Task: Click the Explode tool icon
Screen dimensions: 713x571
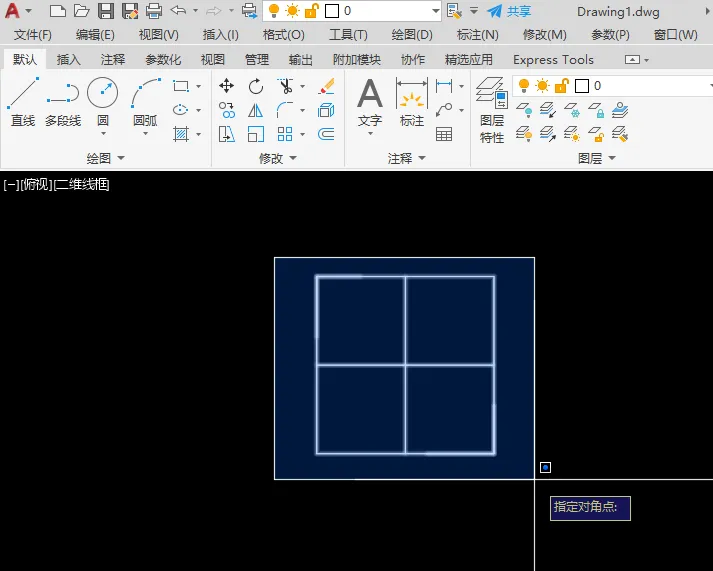Action: click(x=326, y=110)
